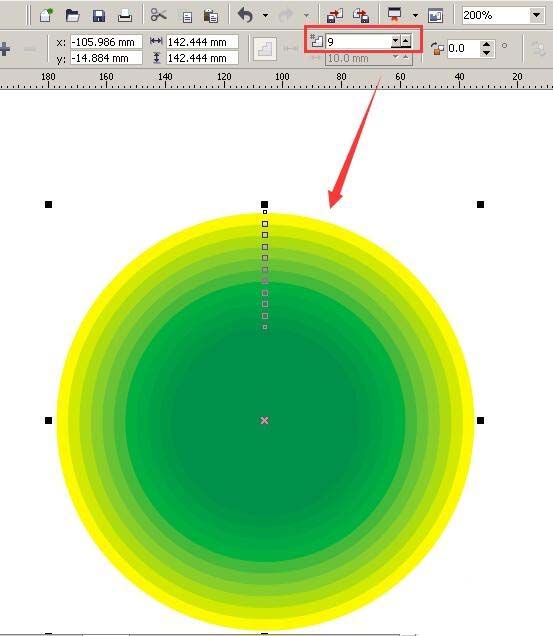This screenshot has height=636, width=553.
Task: Open the redo history dropdown arrow
Action: pos(306,16)
